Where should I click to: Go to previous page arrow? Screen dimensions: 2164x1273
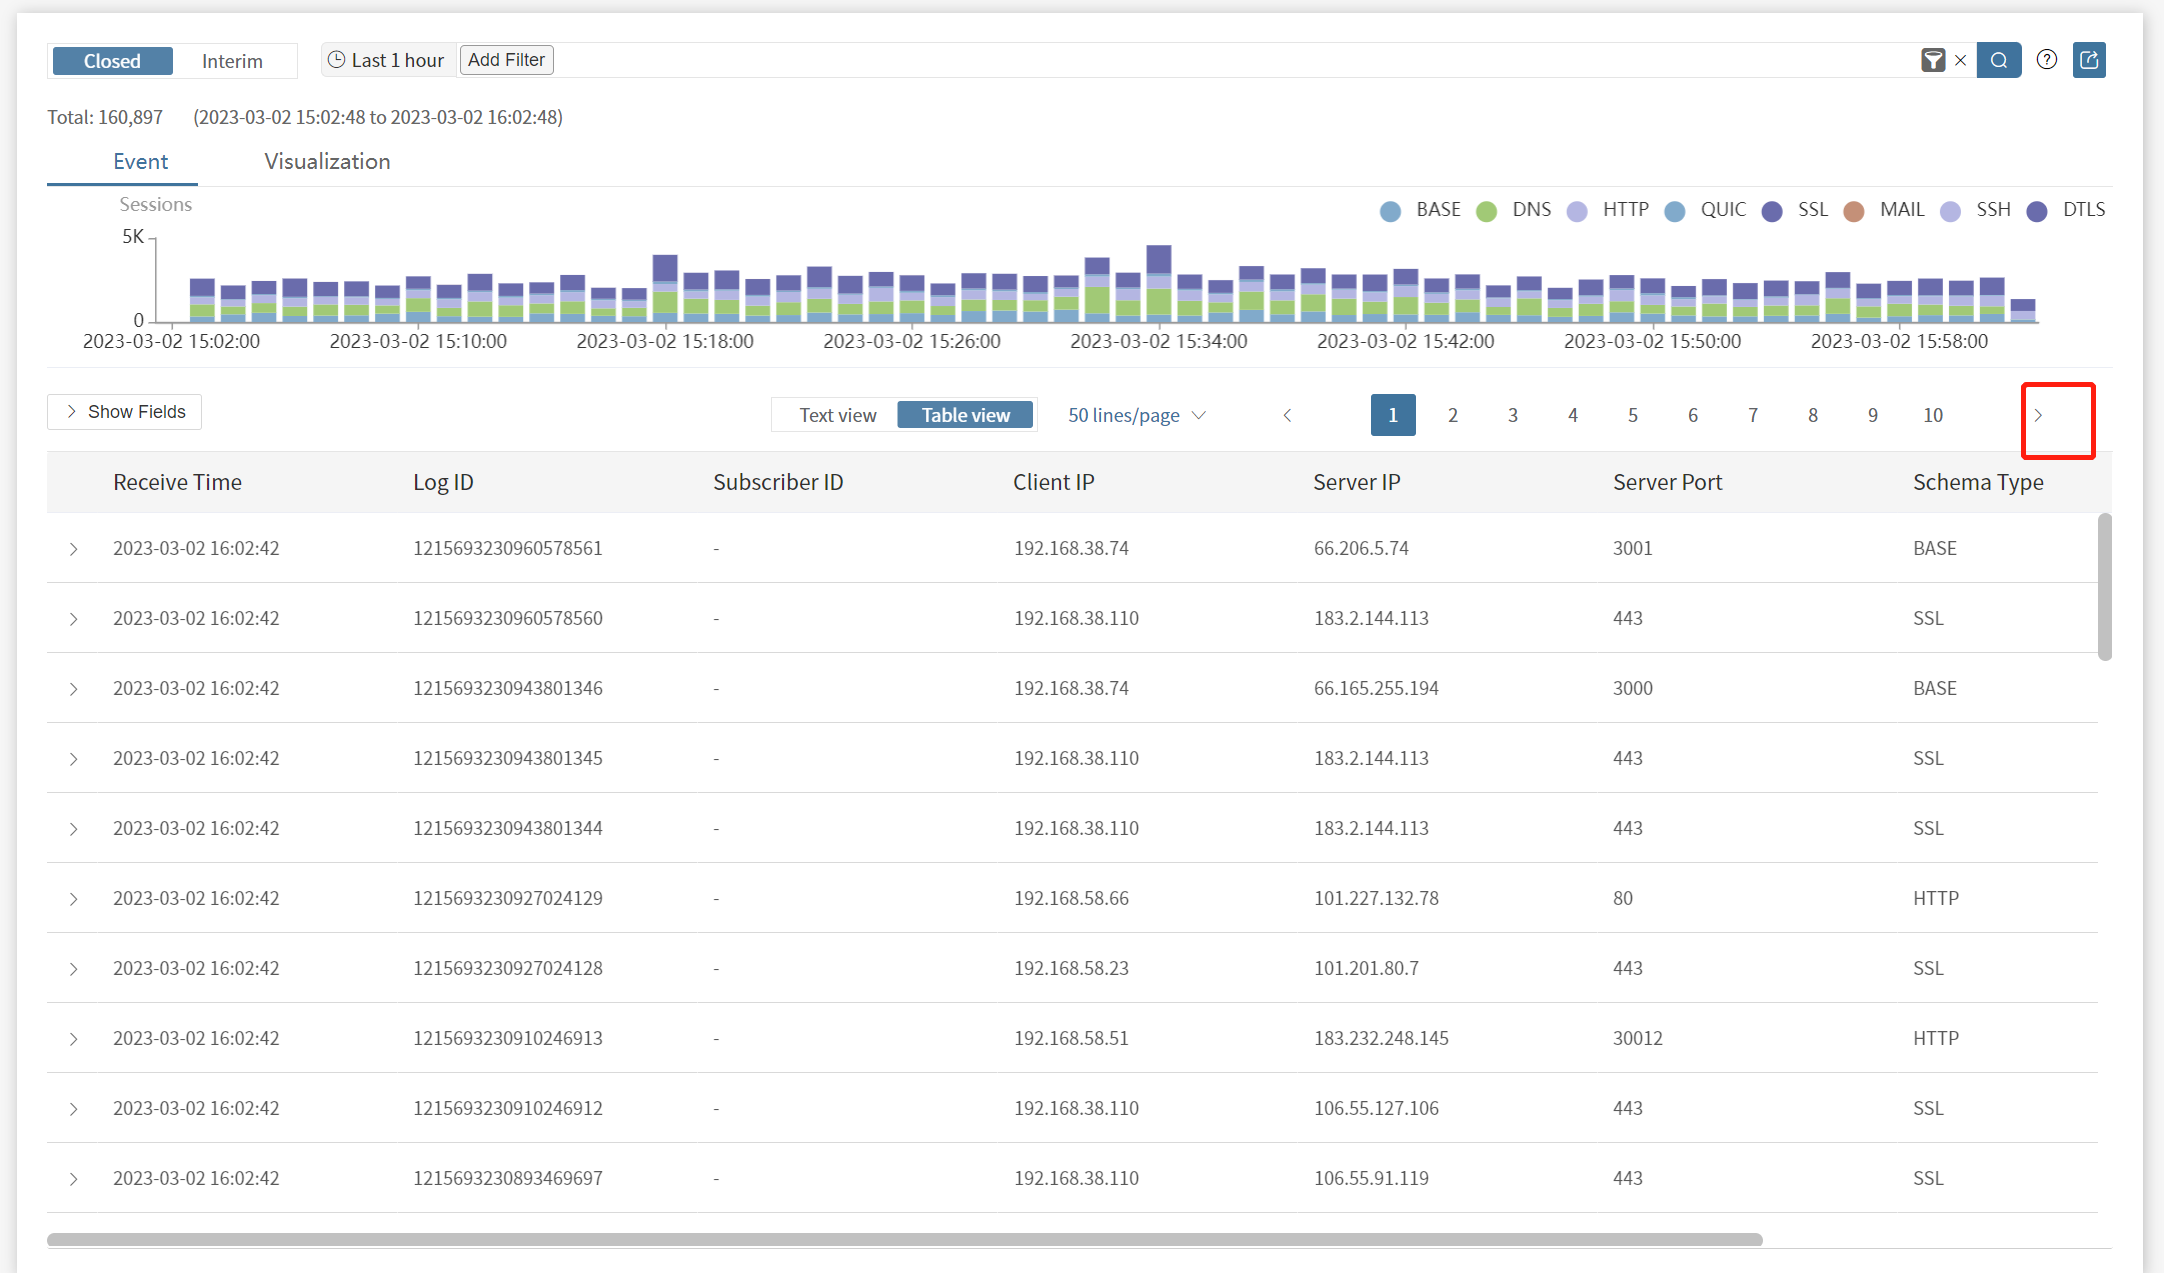click(1287, 415)
